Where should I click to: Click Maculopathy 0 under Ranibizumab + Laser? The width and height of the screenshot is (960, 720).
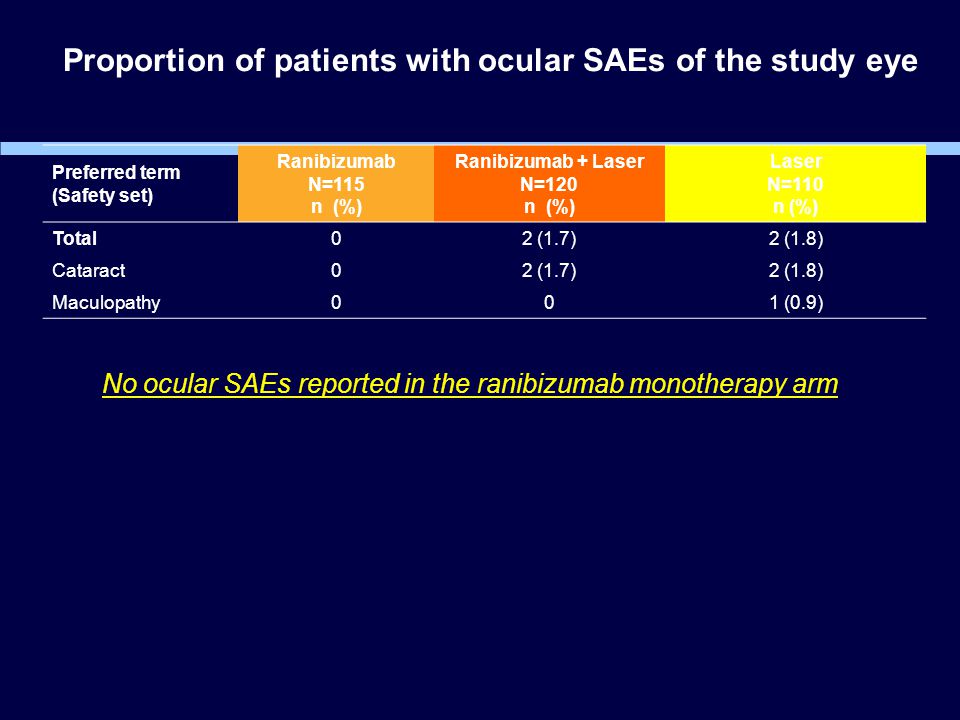point(549,302)
